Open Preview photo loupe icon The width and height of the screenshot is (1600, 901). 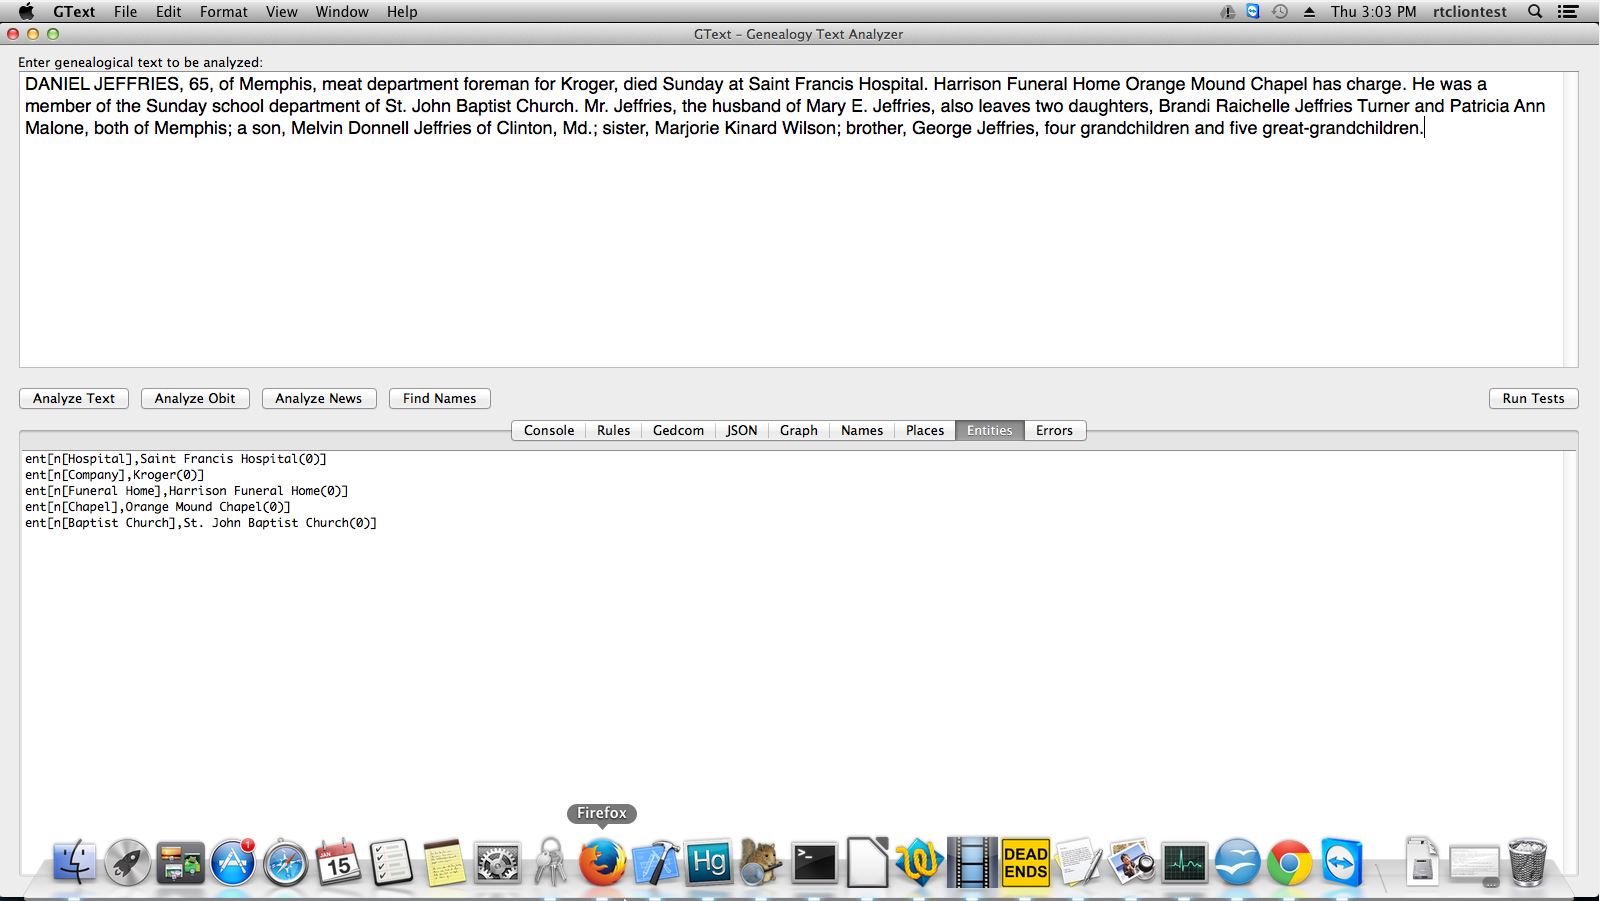[1131, 862]
